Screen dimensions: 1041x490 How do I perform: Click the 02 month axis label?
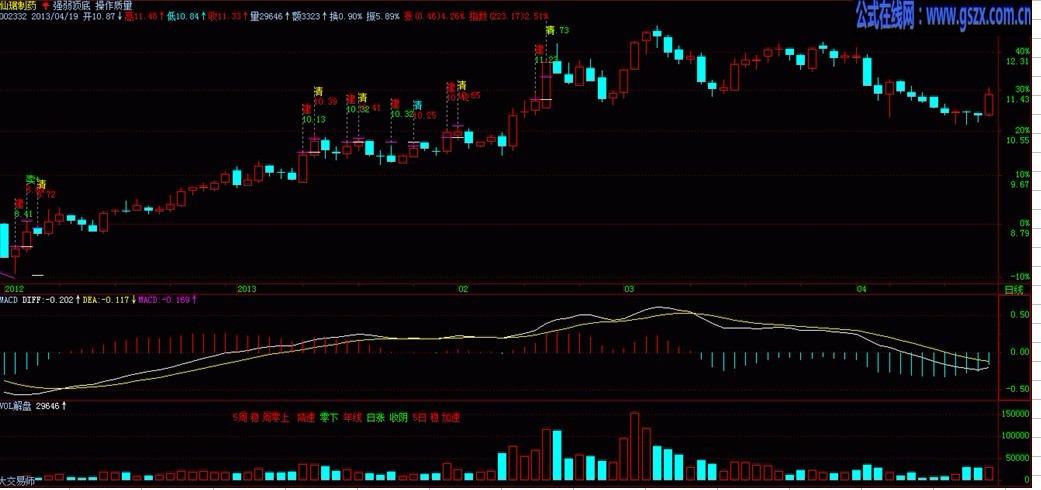pyautogui.click(x=463, y=289)
